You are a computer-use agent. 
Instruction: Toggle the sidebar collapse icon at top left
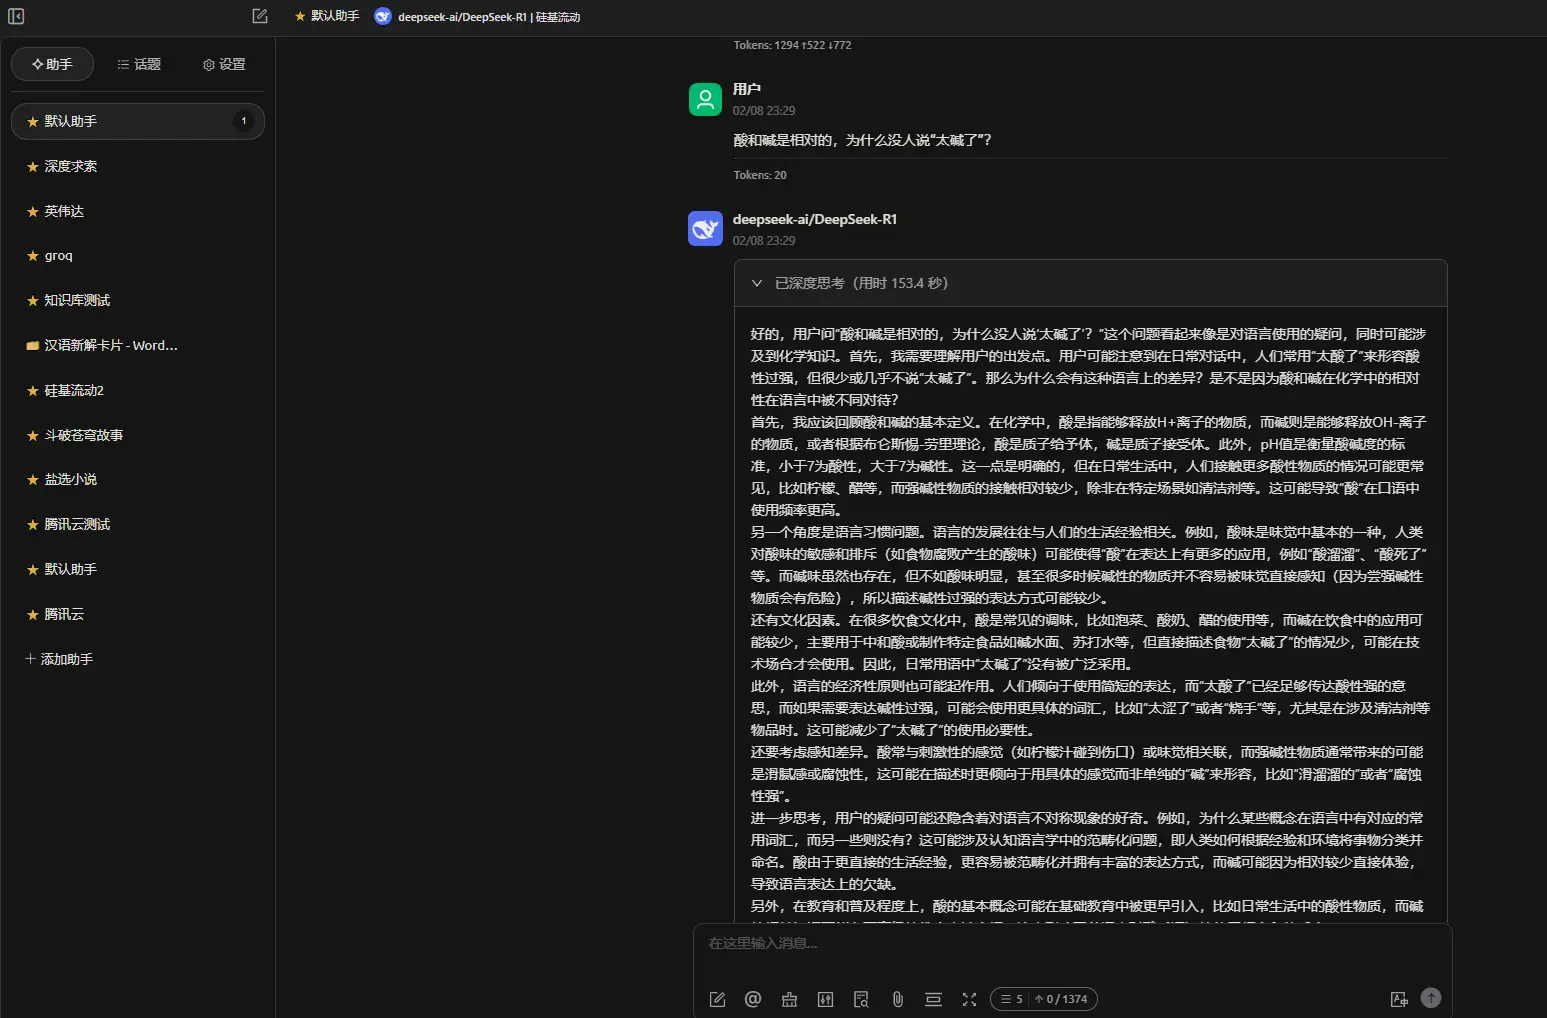(x=14, y=16)
